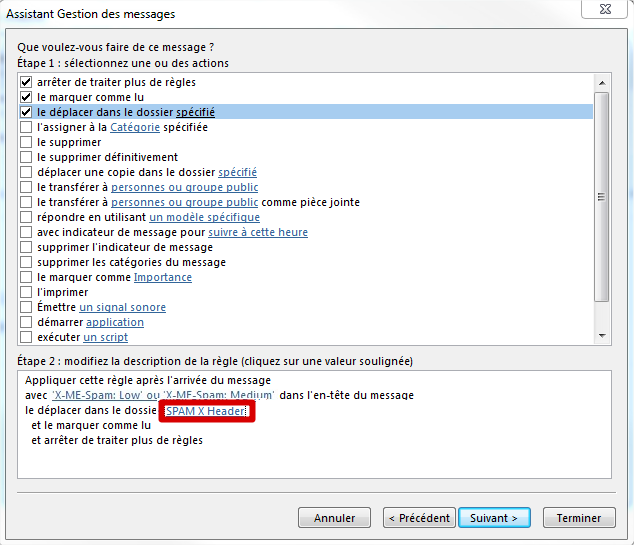
Task: Check the 'l'imprimer' action checkbox
Action: (26, 292)
